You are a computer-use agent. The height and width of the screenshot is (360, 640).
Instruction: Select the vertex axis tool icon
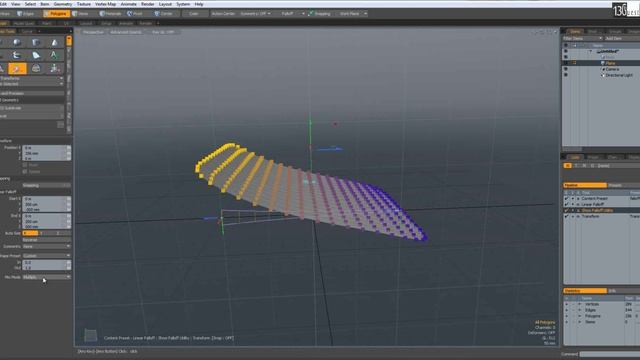(54, 68)
